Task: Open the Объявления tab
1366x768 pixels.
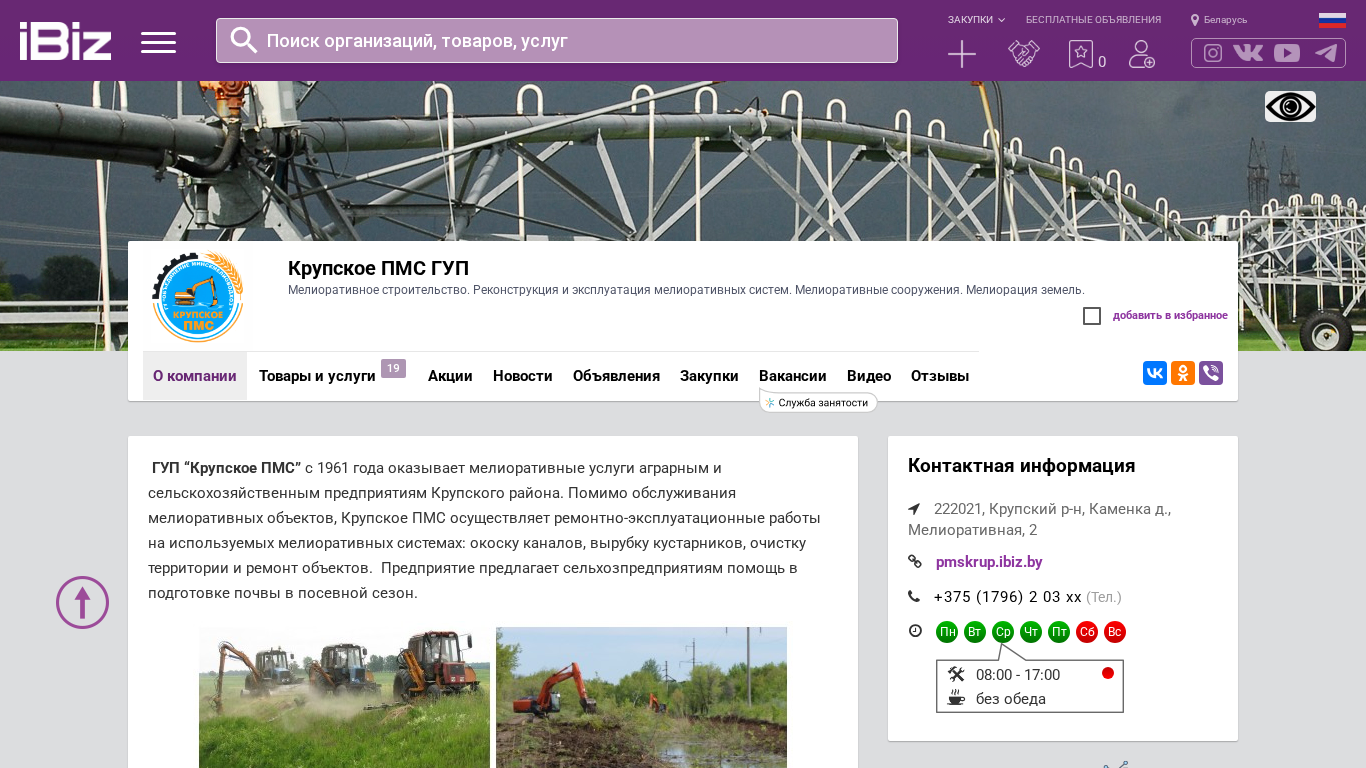Action: point(616,376)
